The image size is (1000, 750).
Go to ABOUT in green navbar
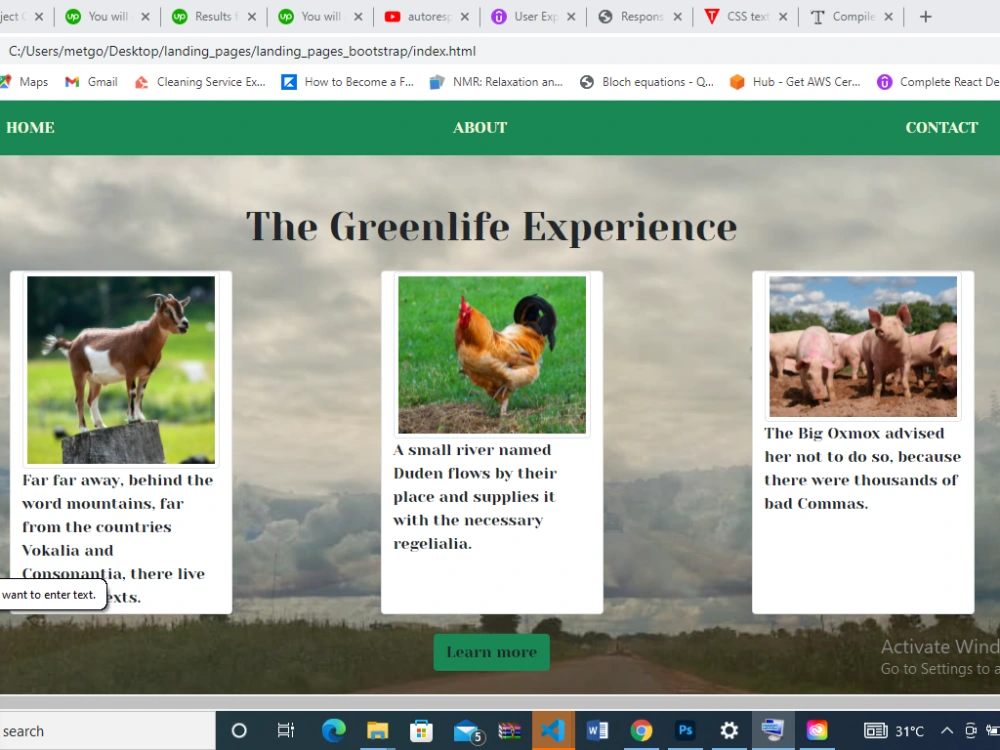(x=480, y=128)
